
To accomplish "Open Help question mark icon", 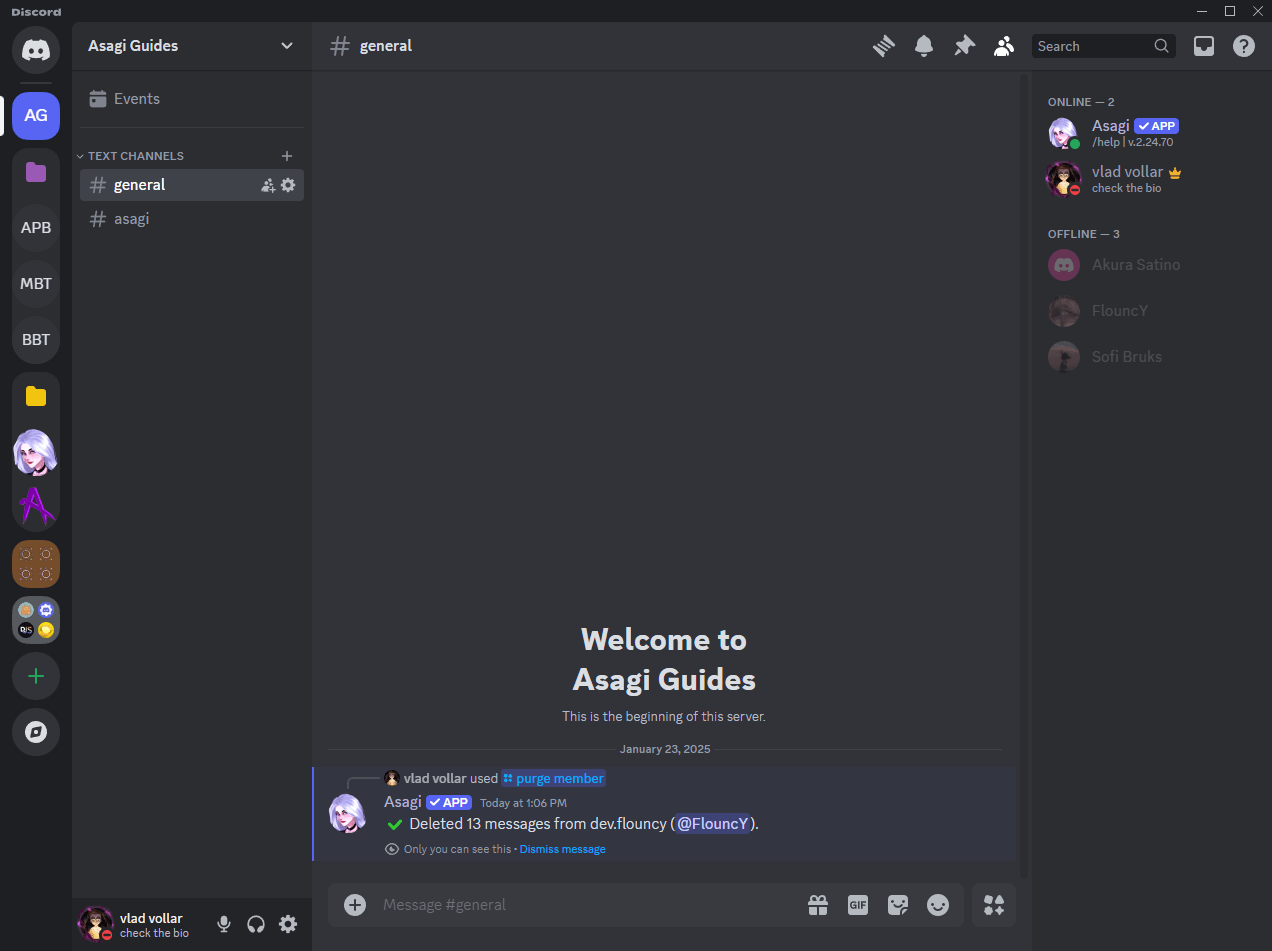I will tap(1244, 46).
